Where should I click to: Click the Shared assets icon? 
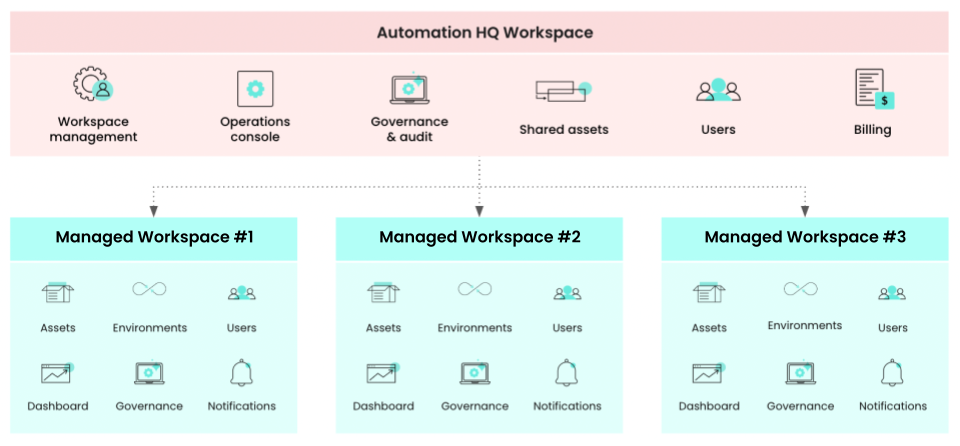(x=563, y=92)
